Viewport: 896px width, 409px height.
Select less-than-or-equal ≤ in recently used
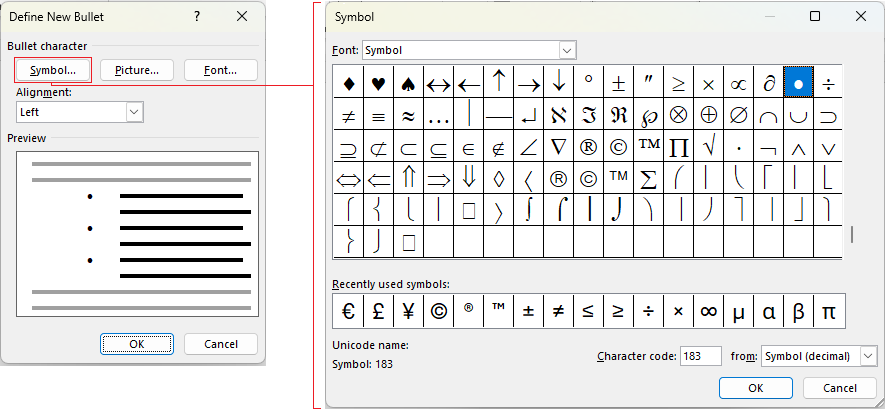coord(588,311)
